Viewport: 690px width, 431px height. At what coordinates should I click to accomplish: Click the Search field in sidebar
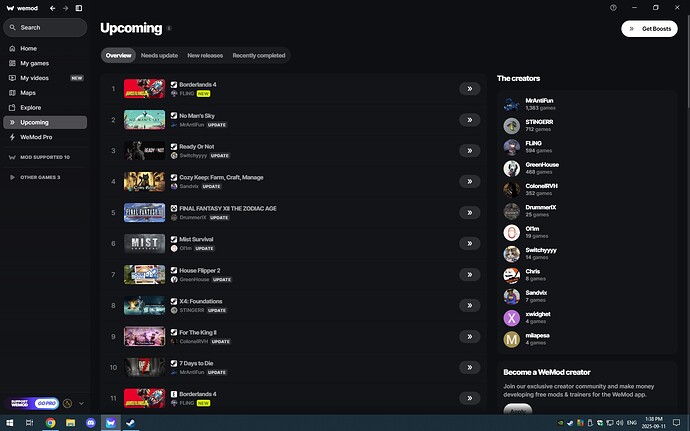tap(48, 27)
